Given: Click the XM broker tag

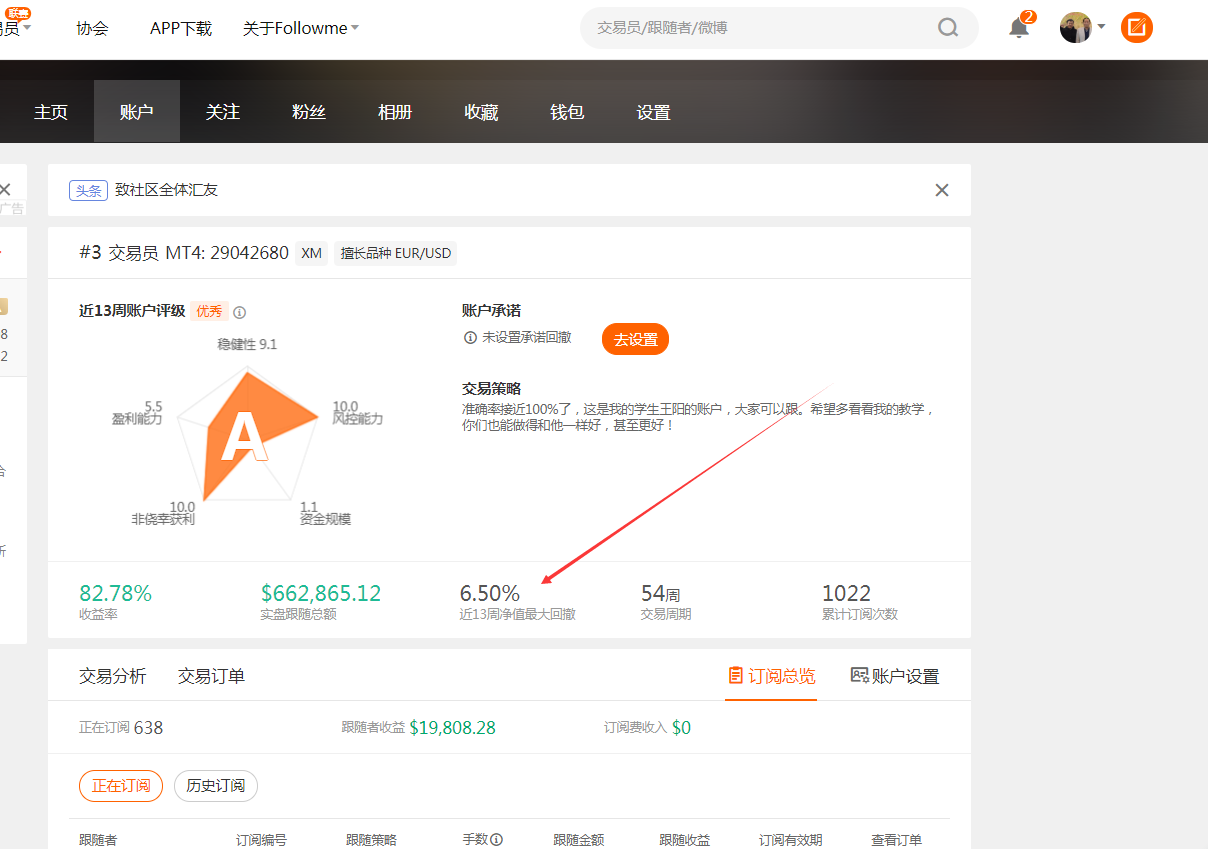Looking at the screenshot, I should 312,253.
